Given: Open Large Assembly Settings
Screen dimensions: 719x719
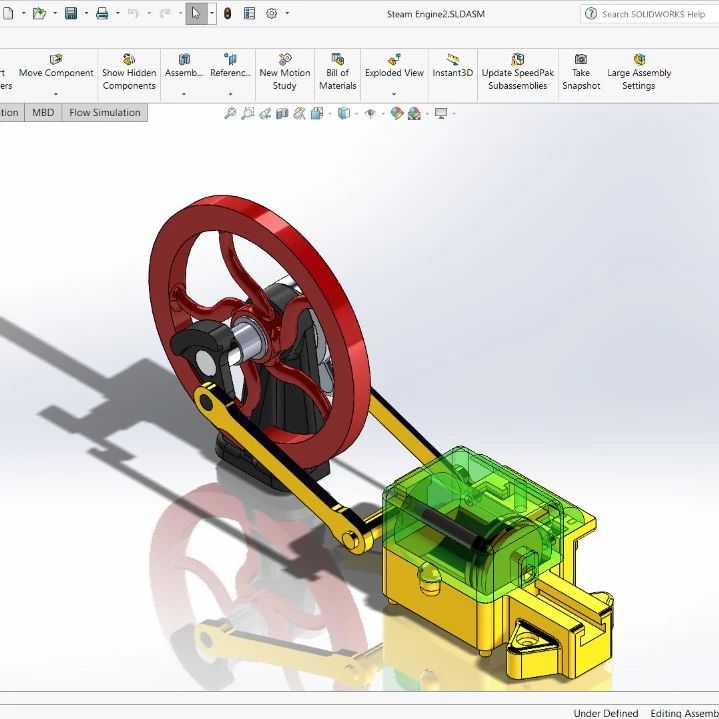Looking at the screenshot, I should 639,72.
